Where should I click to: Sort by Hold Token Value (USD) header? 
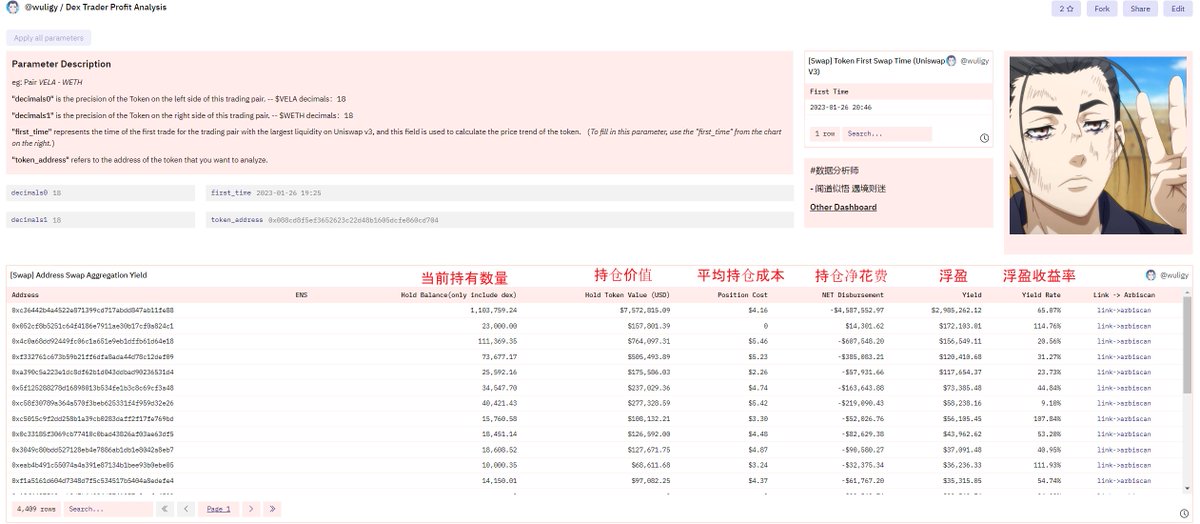click(x=627, y=295)
